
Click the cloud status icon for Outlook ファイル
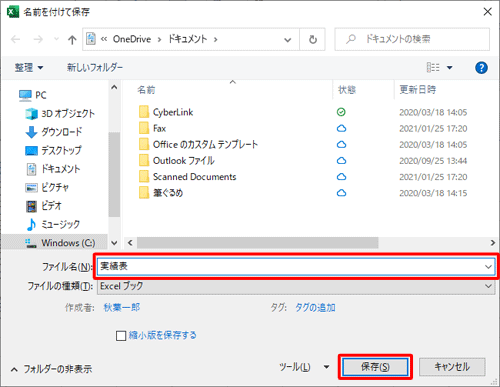[x=341, y=161]
